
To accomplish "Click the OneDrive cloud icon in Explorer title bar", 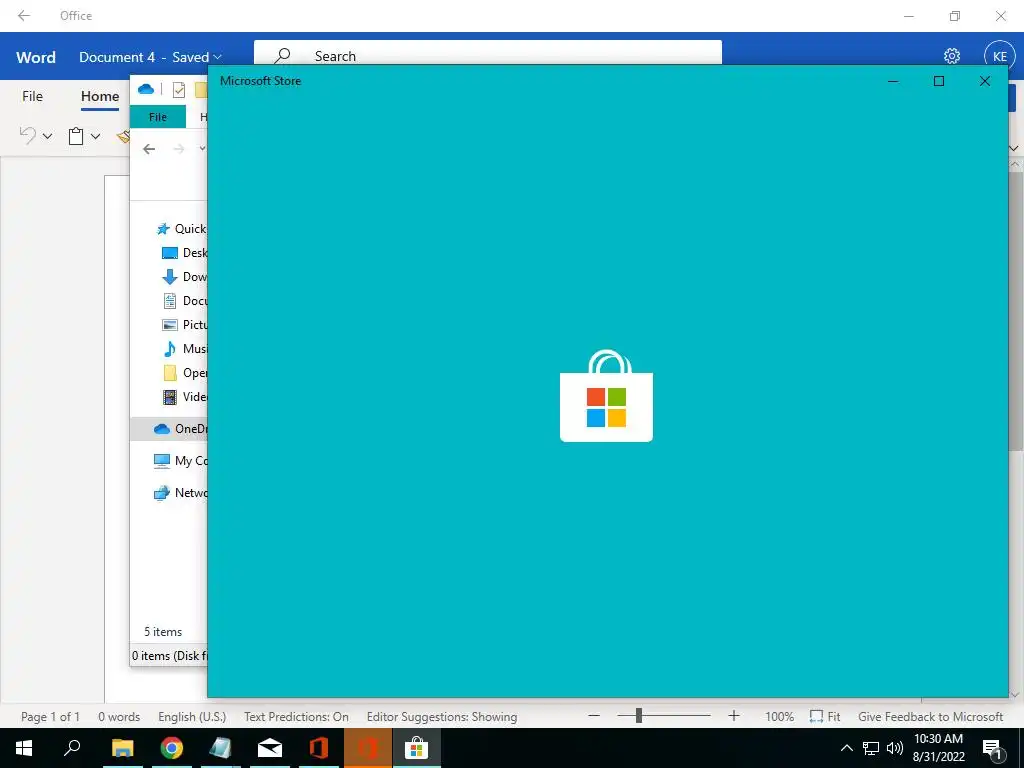I will 146,89.
